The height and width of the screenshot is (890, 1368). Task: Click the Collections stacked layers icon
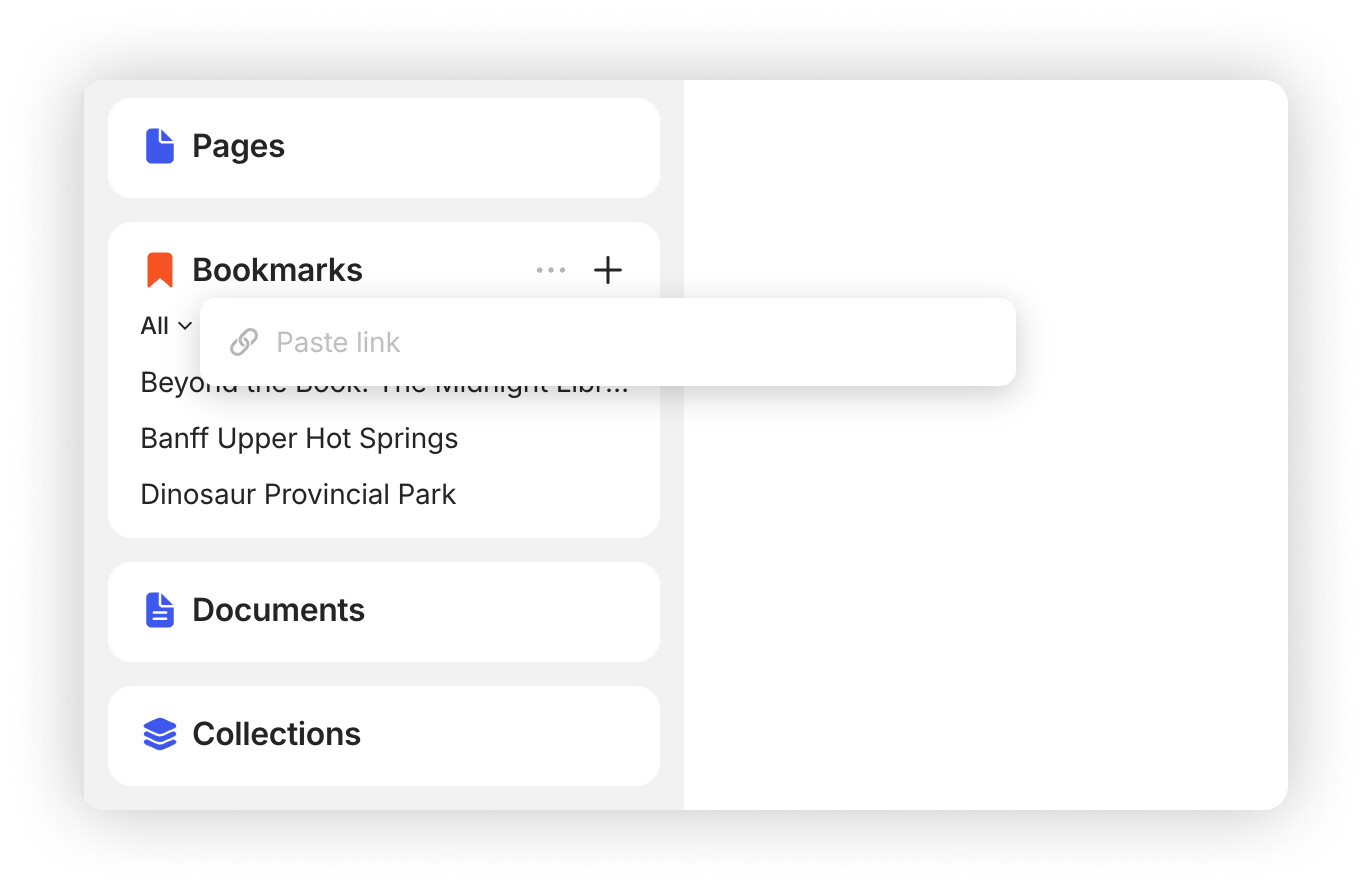[160, 734]
